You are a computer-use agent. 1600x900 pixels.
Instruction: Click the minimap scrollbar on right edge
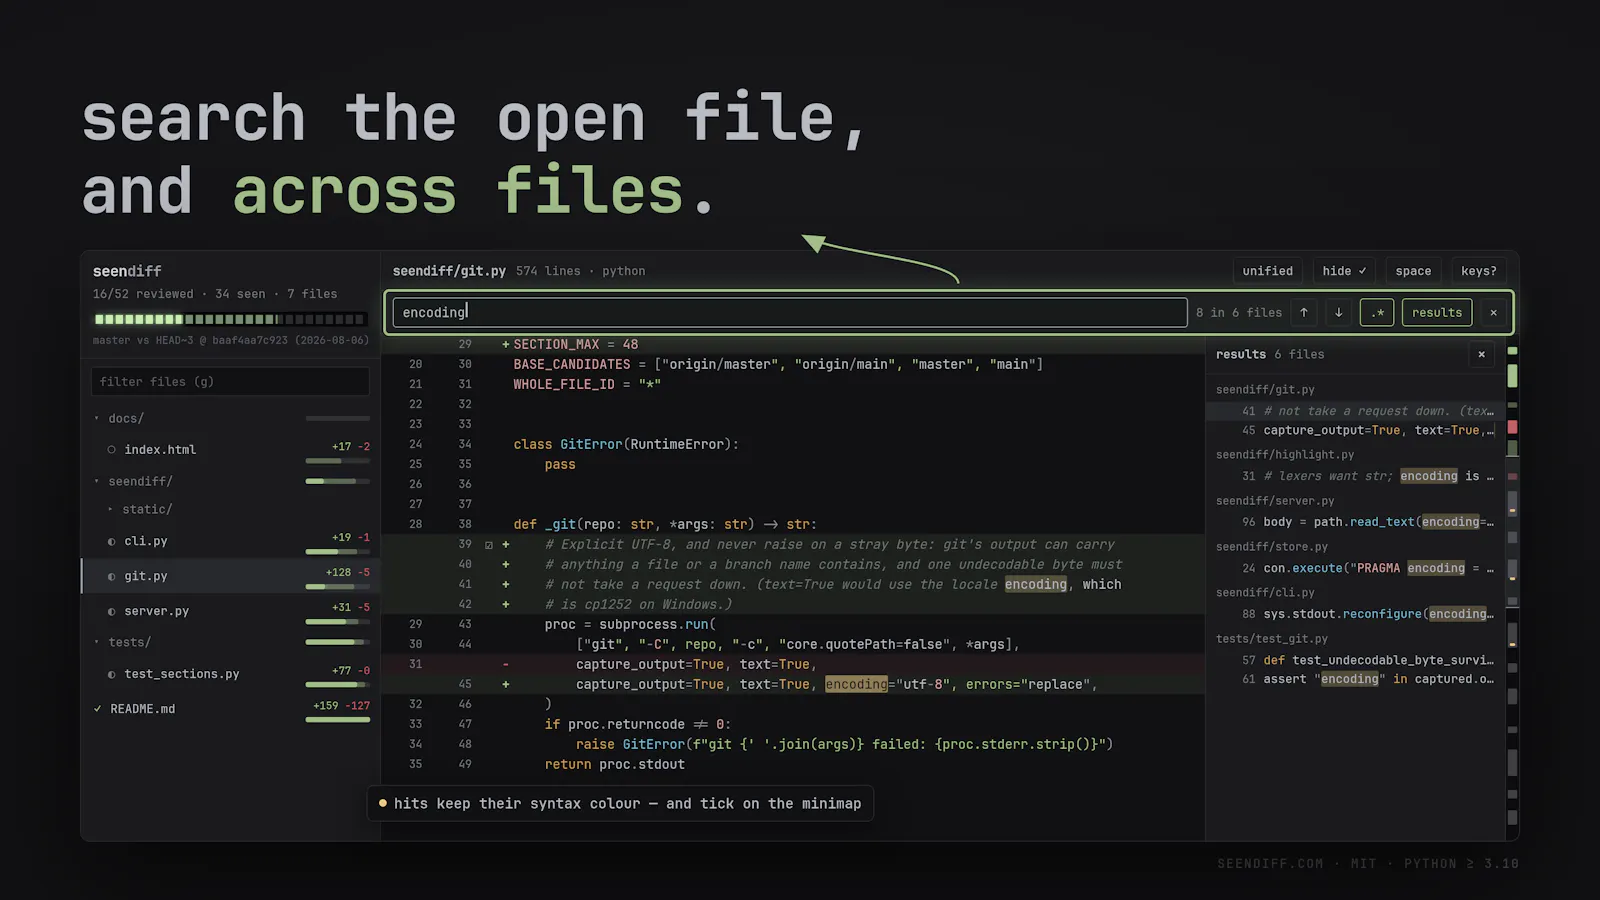[1513, 590]
